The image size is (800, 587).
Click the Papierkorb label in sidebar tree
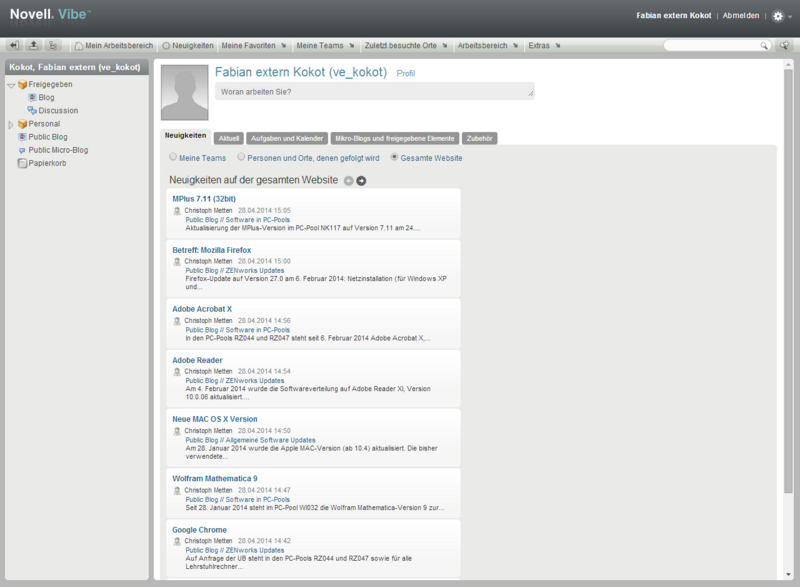click(47, 163)
